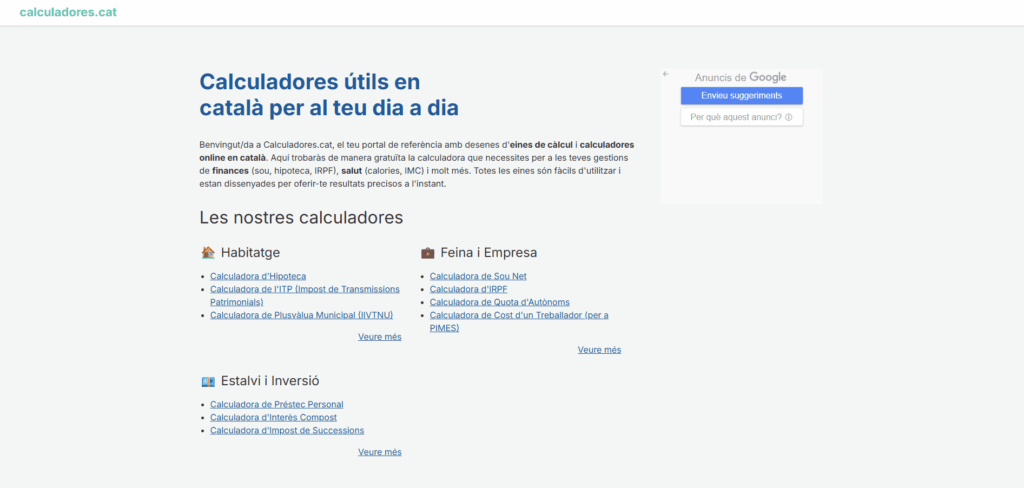Click the Habitatge section heading
The image size is (1024, 488).
tap(250, 252)
